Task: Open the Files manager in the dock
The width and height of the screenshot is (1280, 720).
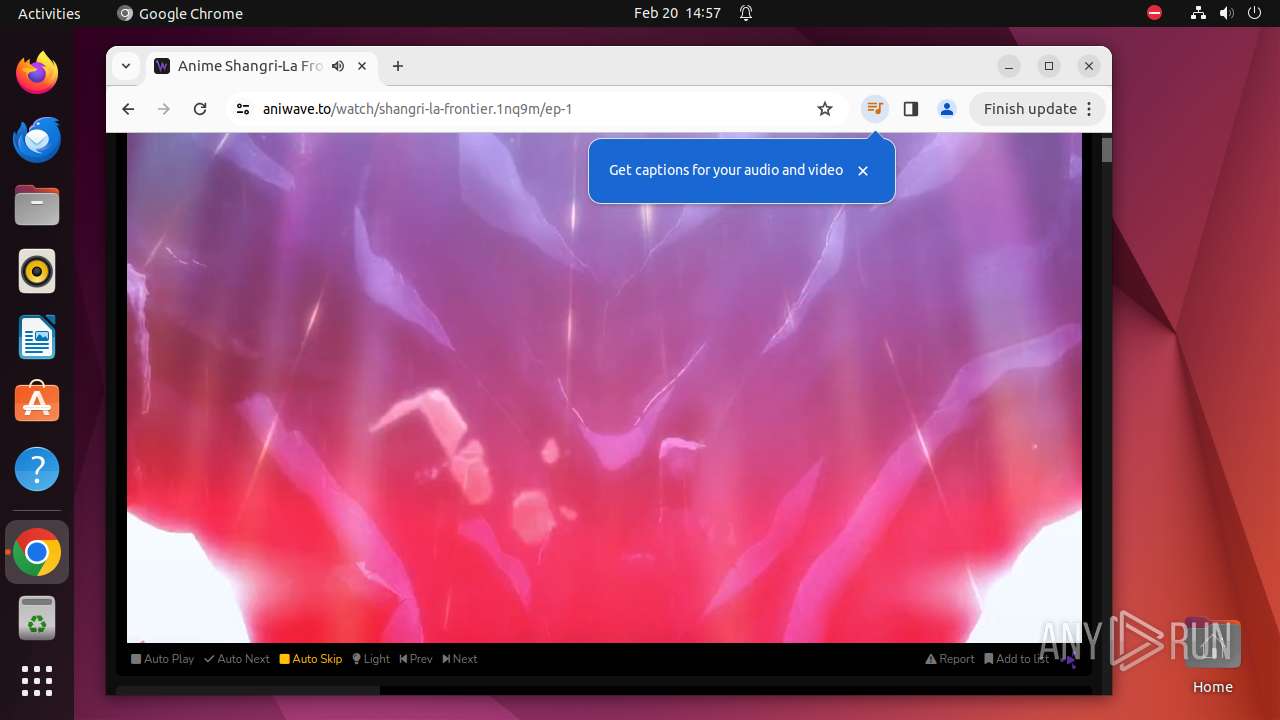Action: tap(37, 205)
